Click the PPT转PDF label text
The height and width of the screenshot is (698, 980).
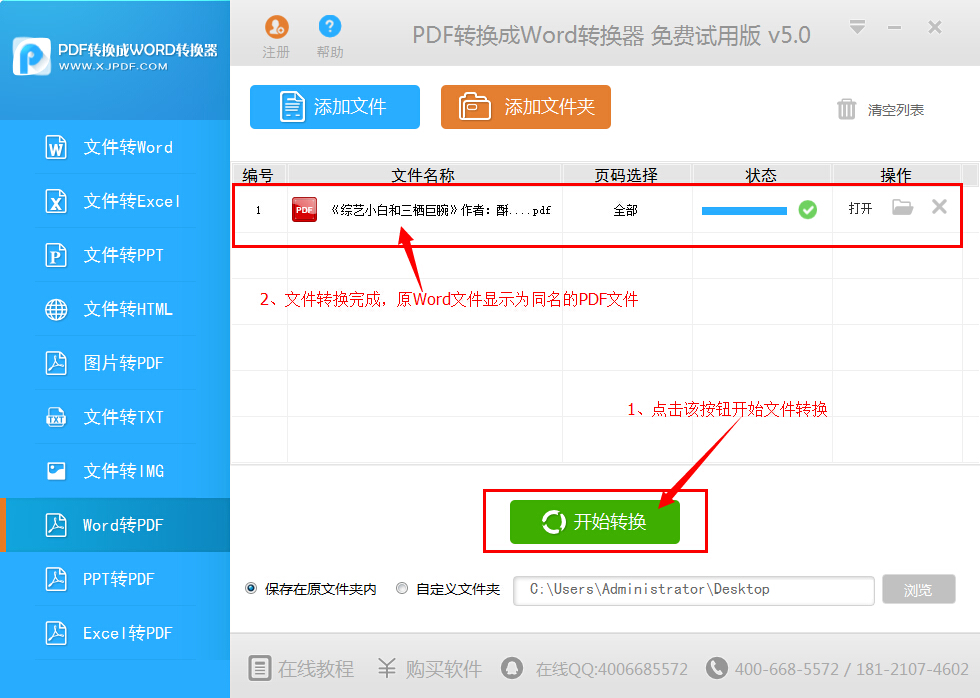tap(119, 579)
